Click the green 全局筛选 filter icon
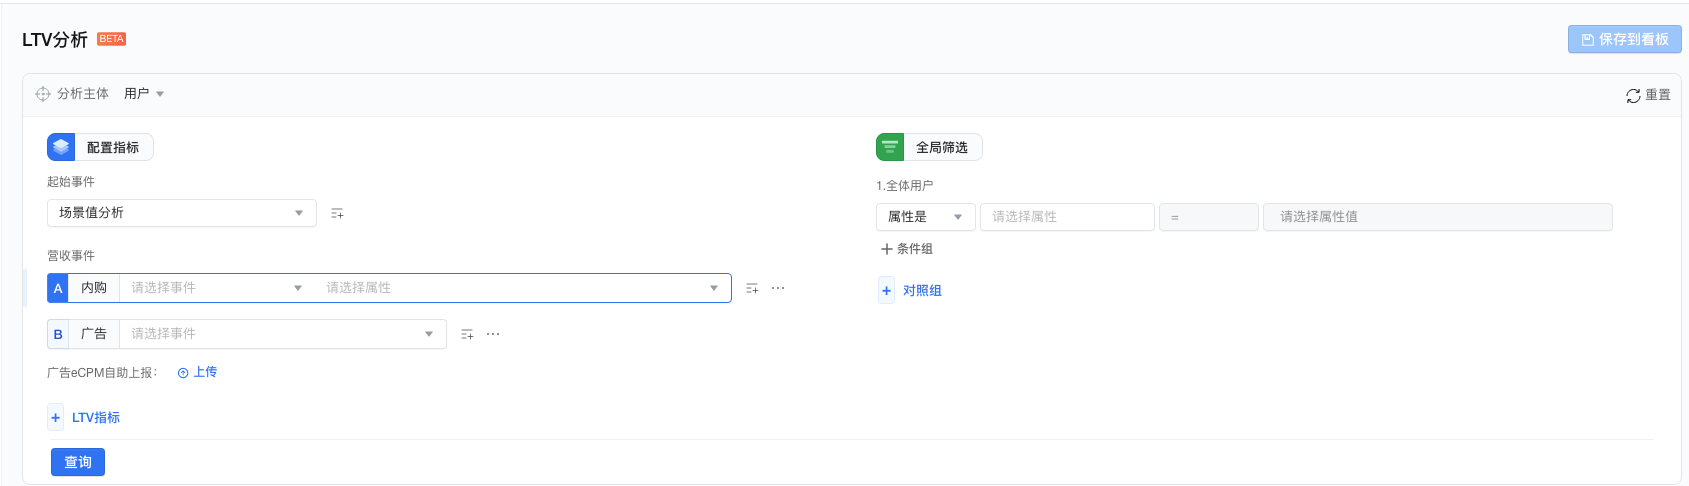Screen dimensions: 1689x486 click(x=890, y=147)
